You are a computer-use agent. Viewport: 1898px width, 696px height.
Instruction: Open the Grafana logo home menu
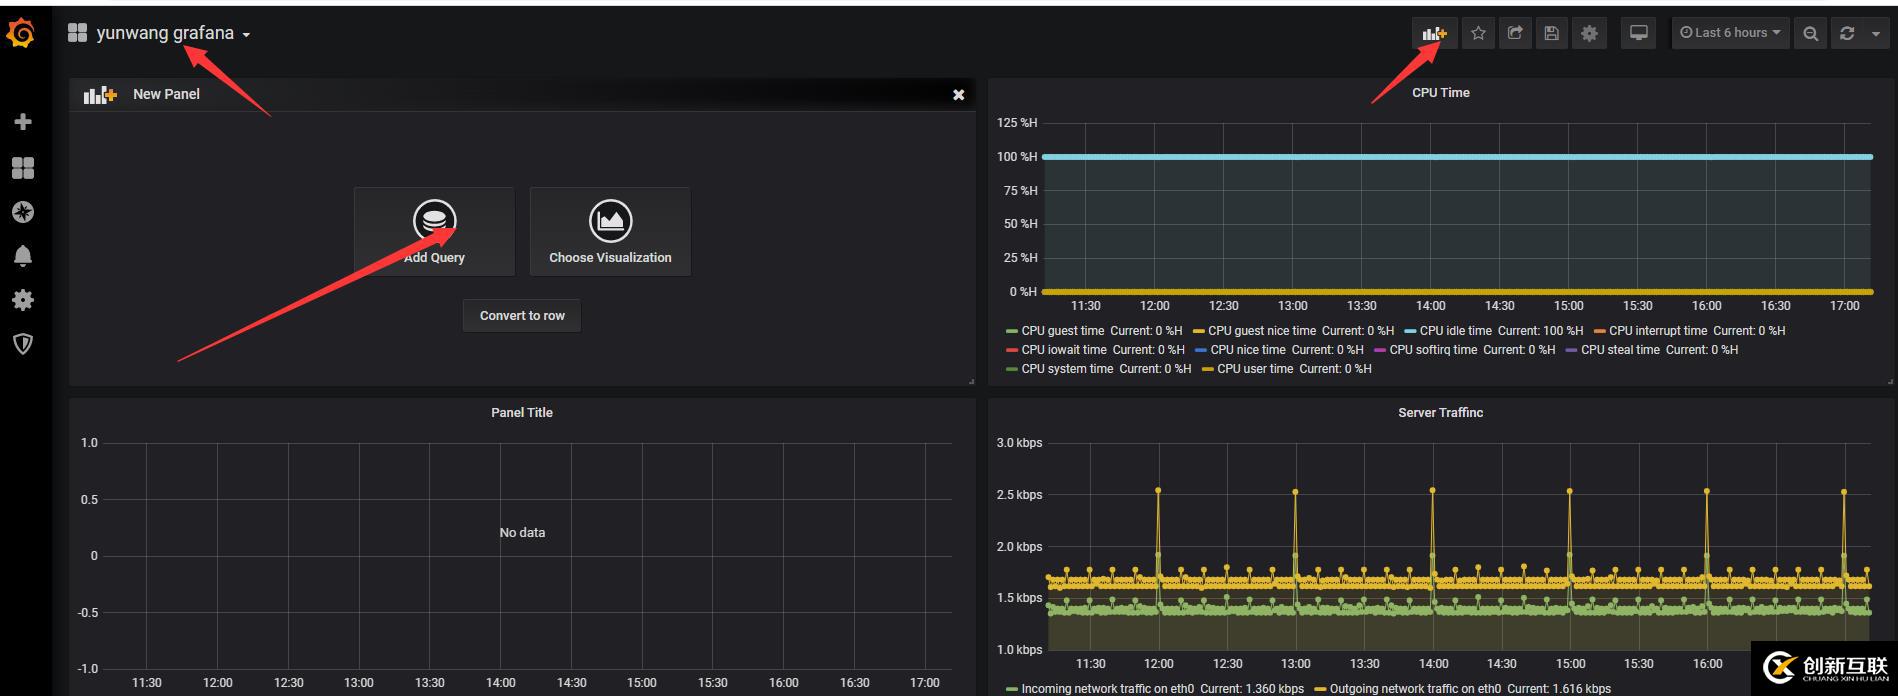tap(21, 33)
